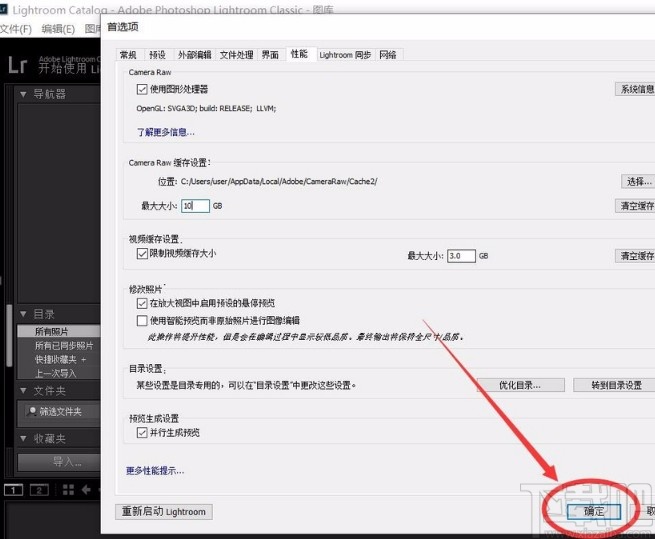Toggle 在放大视图中启用预设的悬停预览 checkbox
This screenshot has width=655, height=539.
pos(142,303)
